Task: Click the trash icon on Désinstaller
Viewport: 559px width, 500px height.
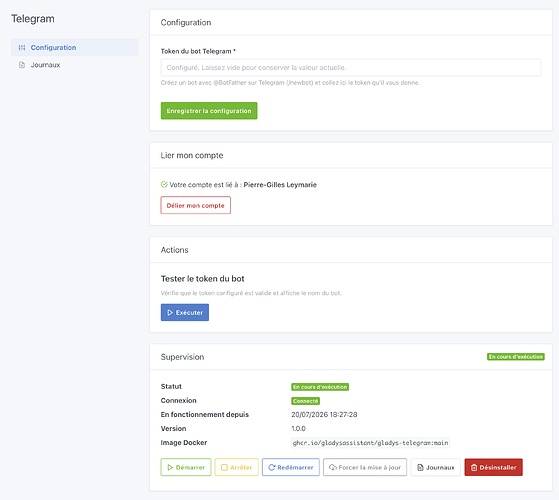Action: [474, 468]
